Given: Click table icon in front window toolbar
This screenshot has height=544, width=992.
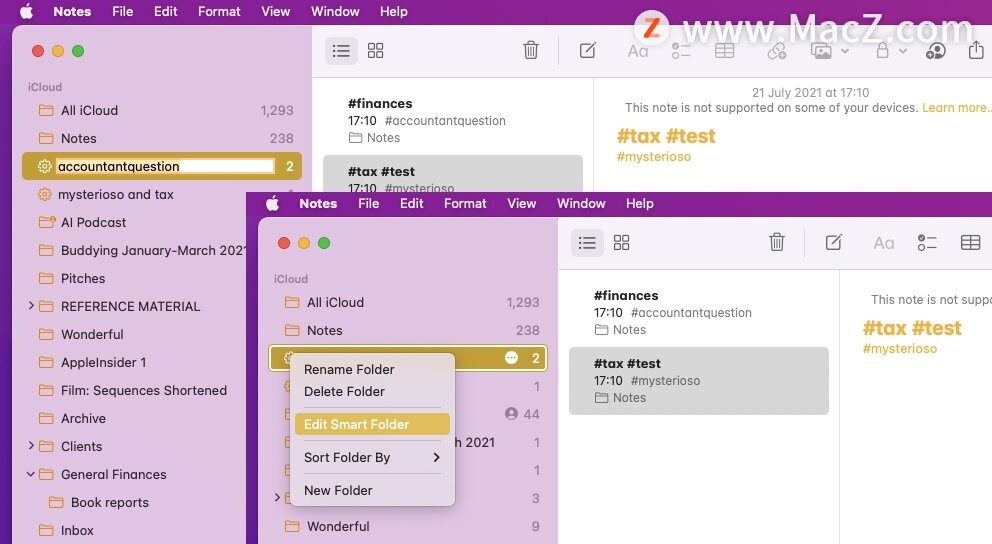Looking at the screenshot, I should pos(970,243).
